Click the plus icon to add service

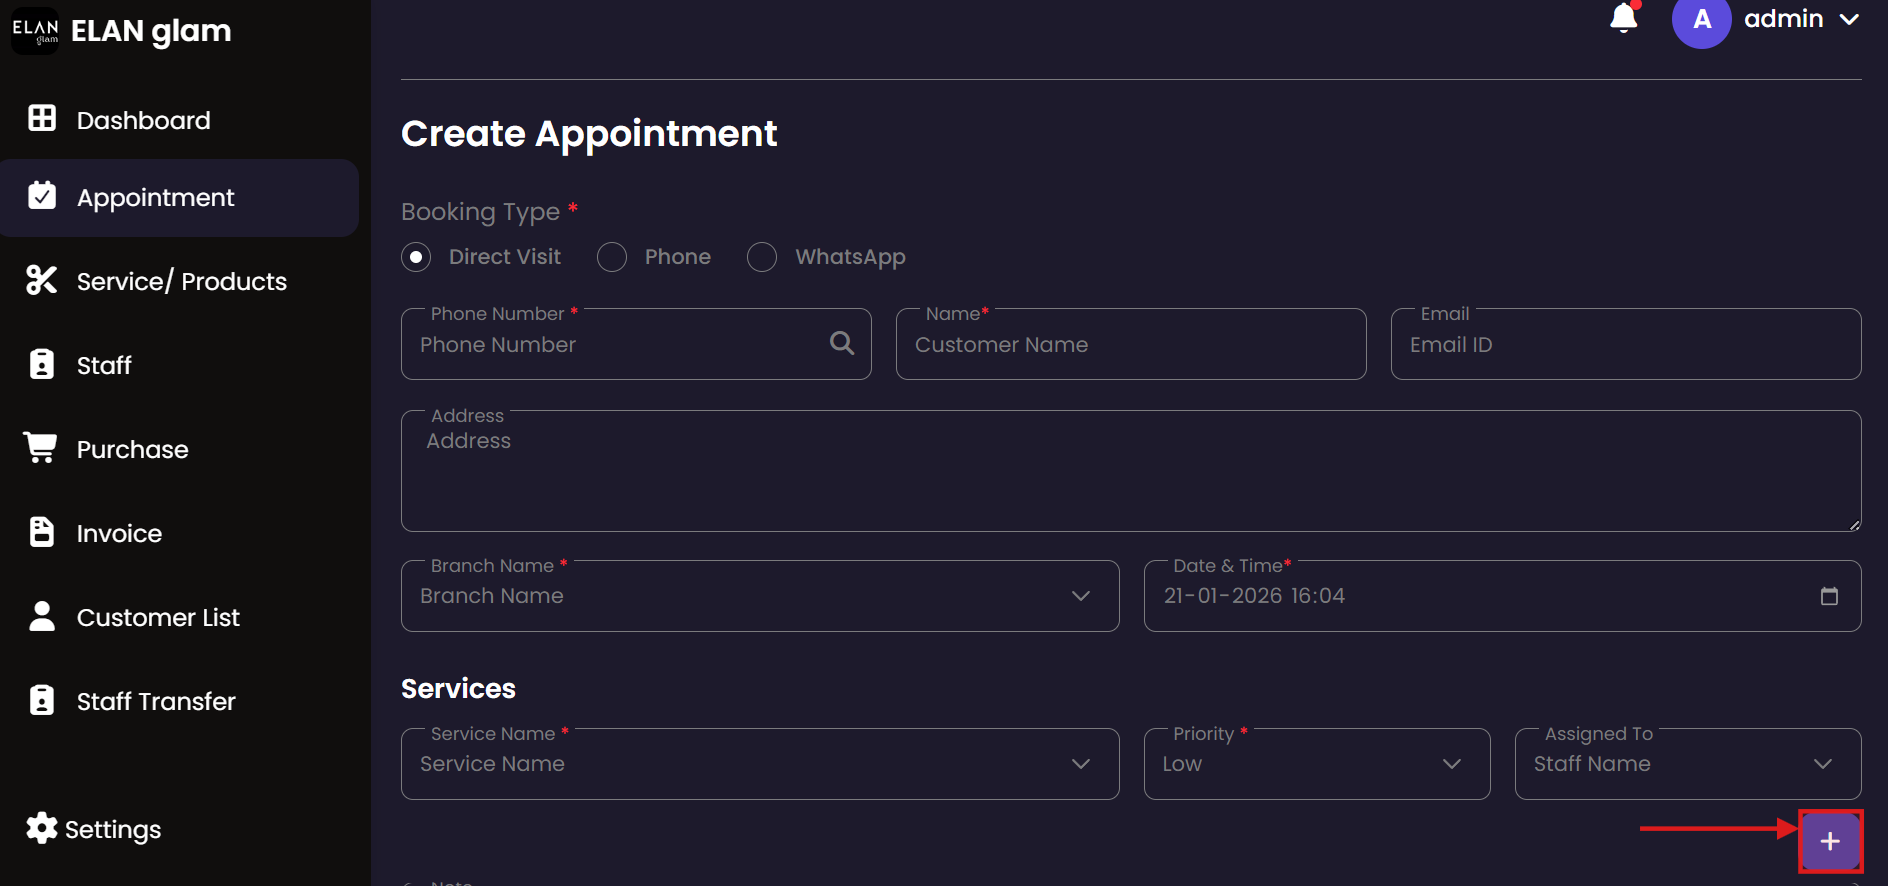coord(1830,841)
